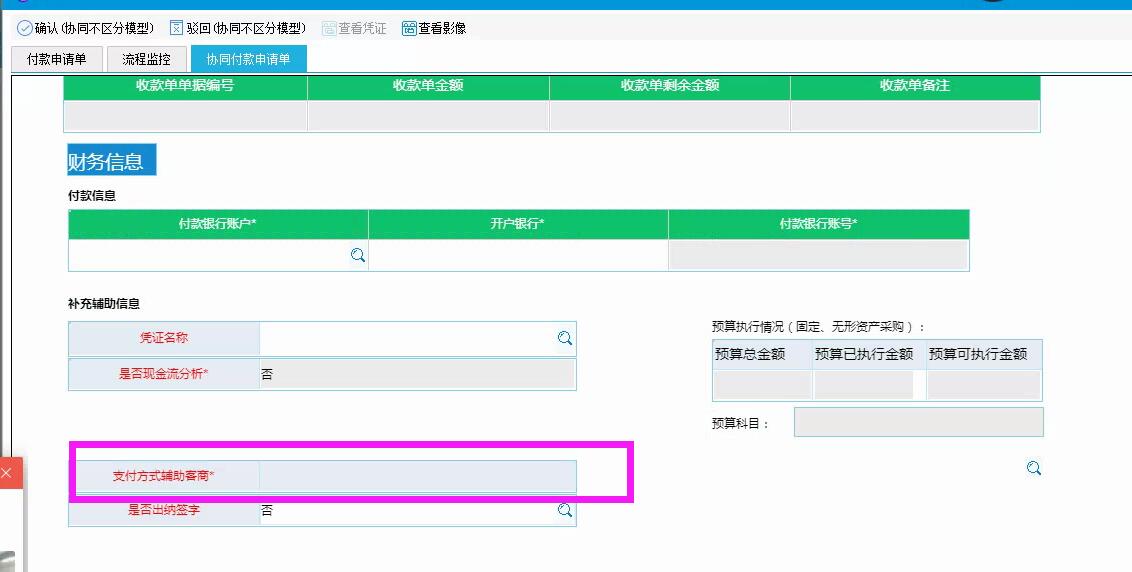Viewport: 1132px width, 572px height.
Task: Click the 驳回 (协同不区分模型) toolbar button
Action: tap(237, 28)
